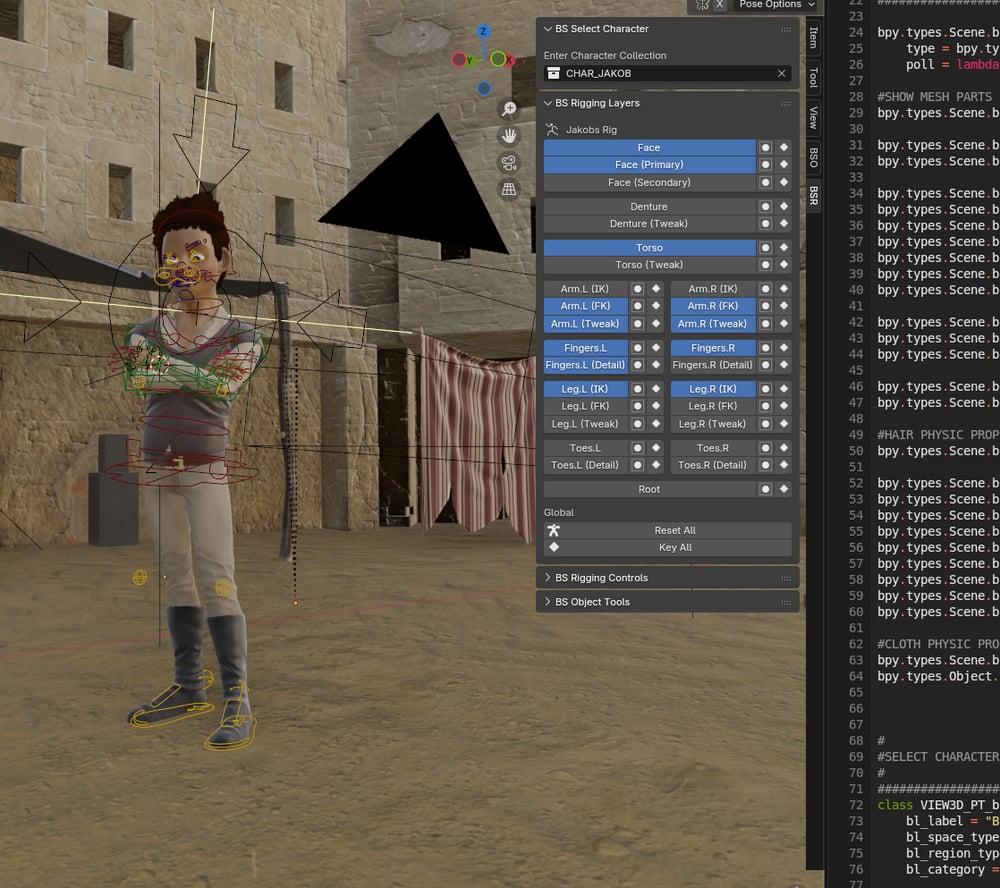The image size is (1000, 888).
Task: Enable the Toes.R rig layer
Action: click(x=713, y=448)
